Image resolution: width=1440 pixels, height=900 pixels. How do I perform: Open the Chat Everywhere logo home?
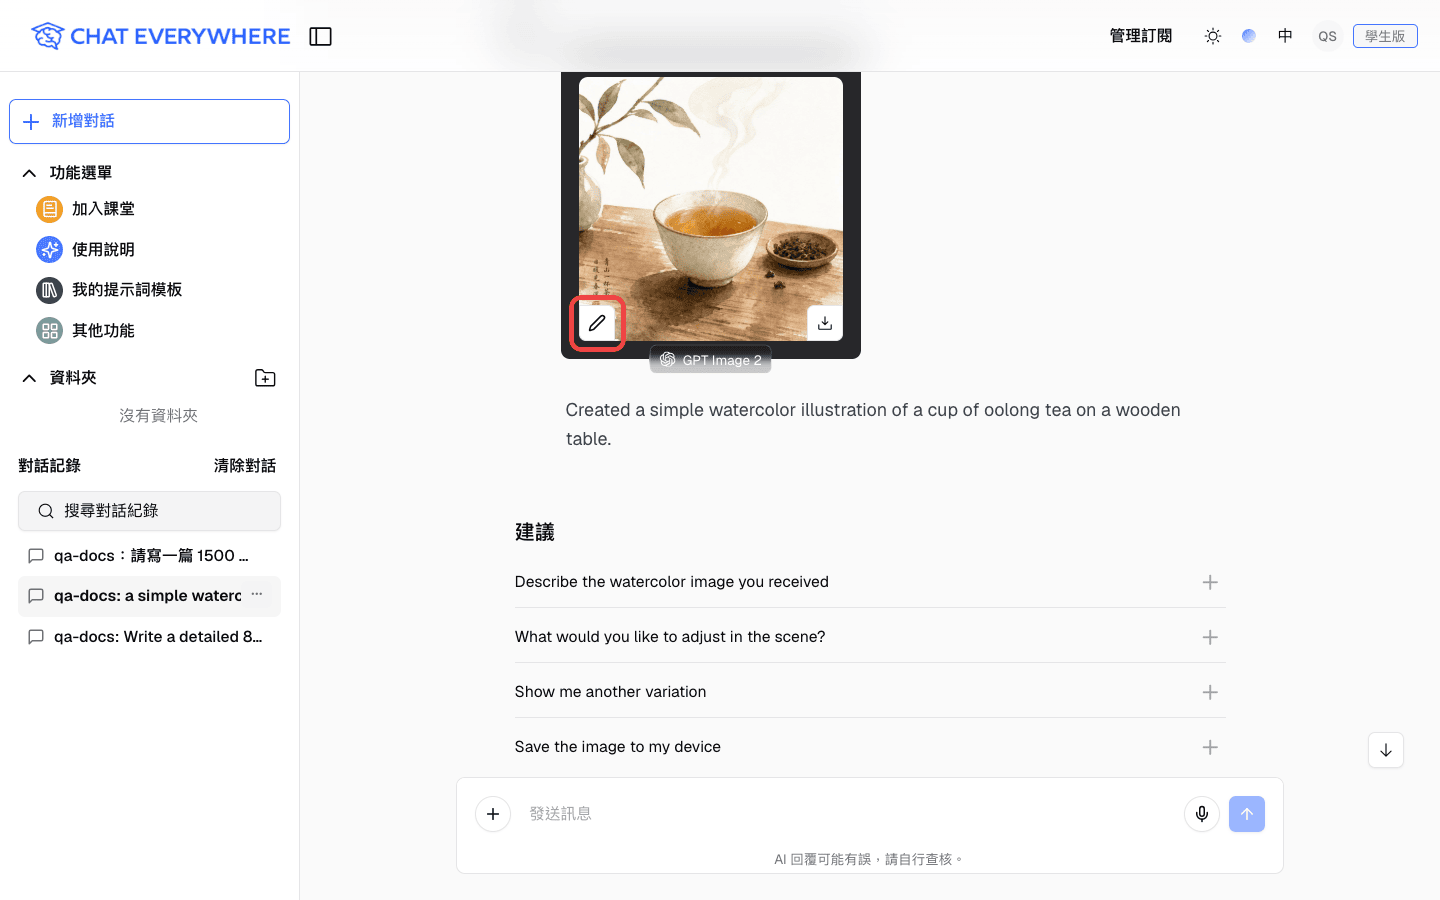pyautogui.click(x=161, y=36)
